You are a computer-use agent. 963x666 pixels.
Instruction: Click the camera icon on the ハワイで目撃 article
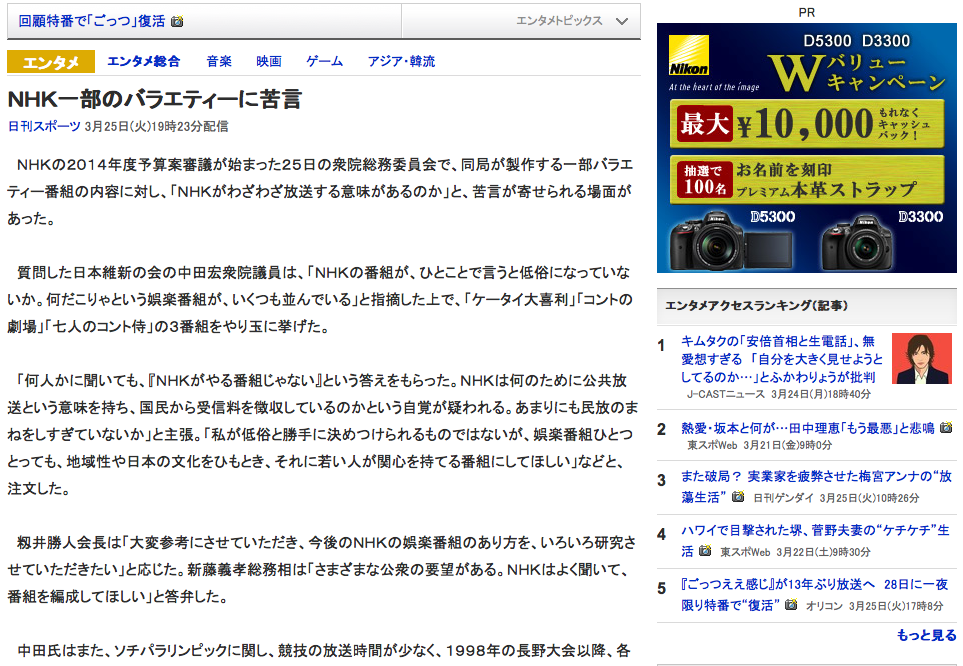pyautogui.click(x=707, y=549)
